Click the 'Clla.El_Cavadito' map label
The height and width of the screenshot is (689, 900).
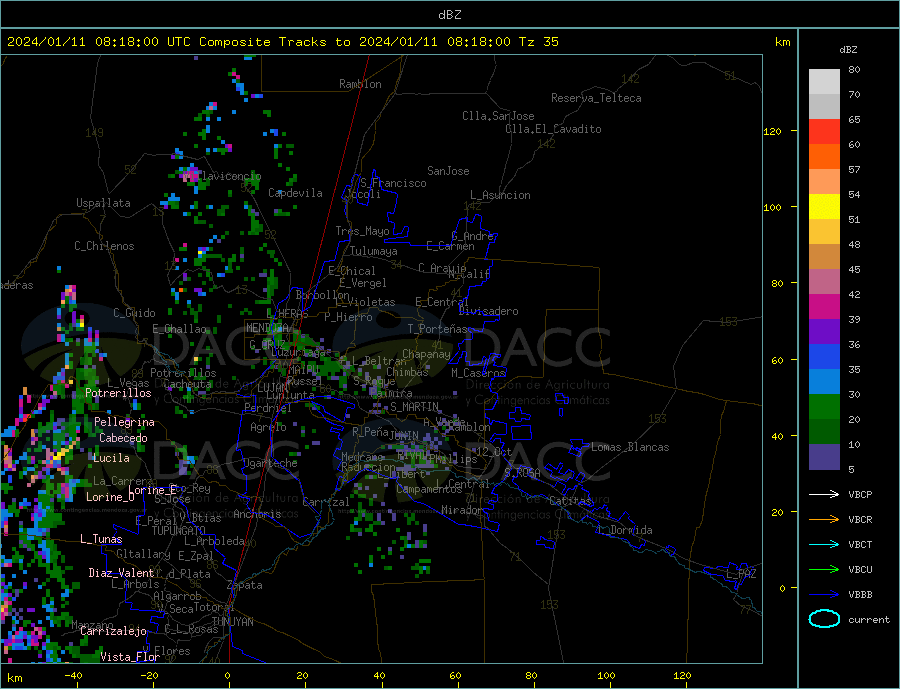click(x=553, y=129)
